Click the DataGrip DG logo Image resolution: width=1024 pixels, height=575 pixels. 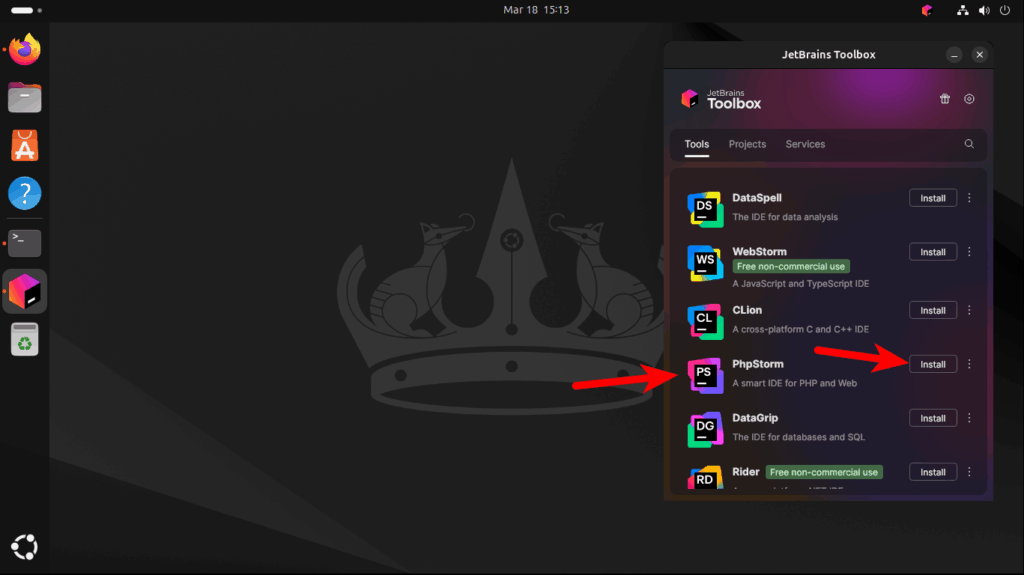click(705, 429)
